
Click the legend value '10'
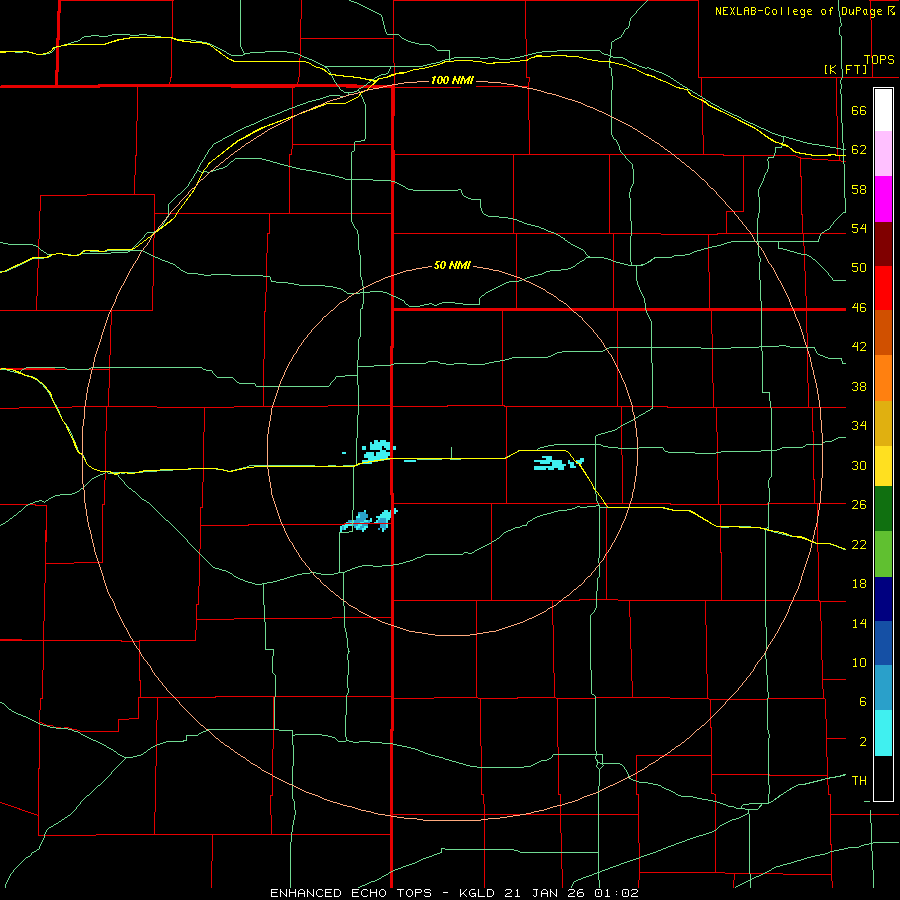click(x=859, y=662)
